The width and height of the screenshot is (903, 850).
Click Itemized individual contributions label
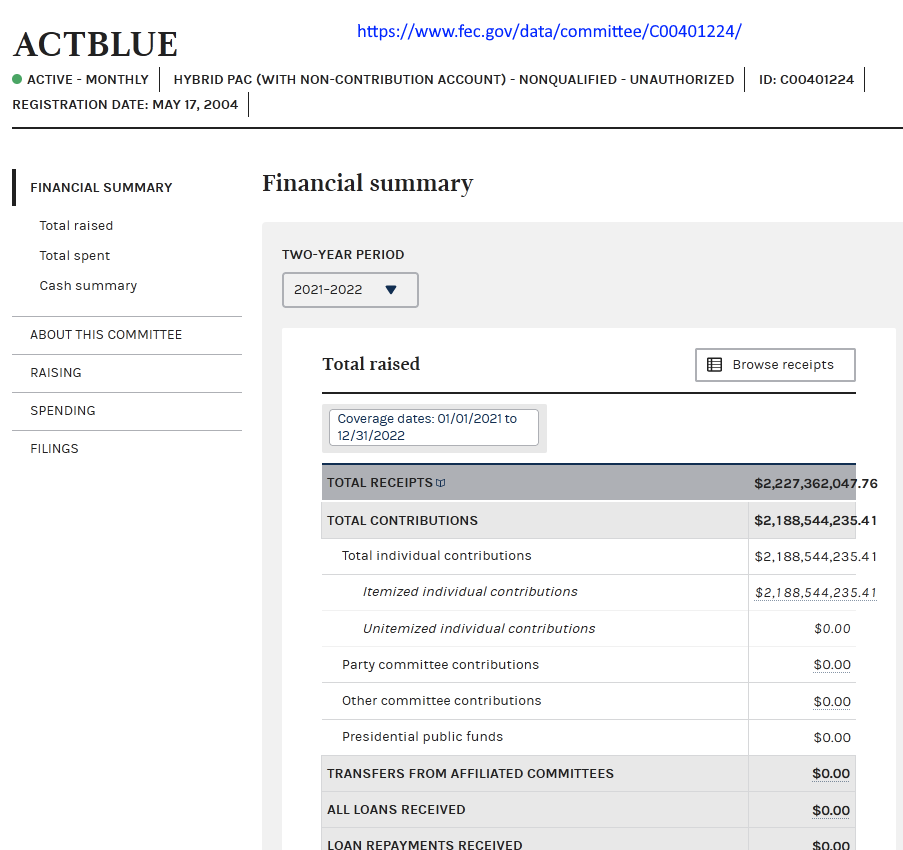[x=470, y=591]
